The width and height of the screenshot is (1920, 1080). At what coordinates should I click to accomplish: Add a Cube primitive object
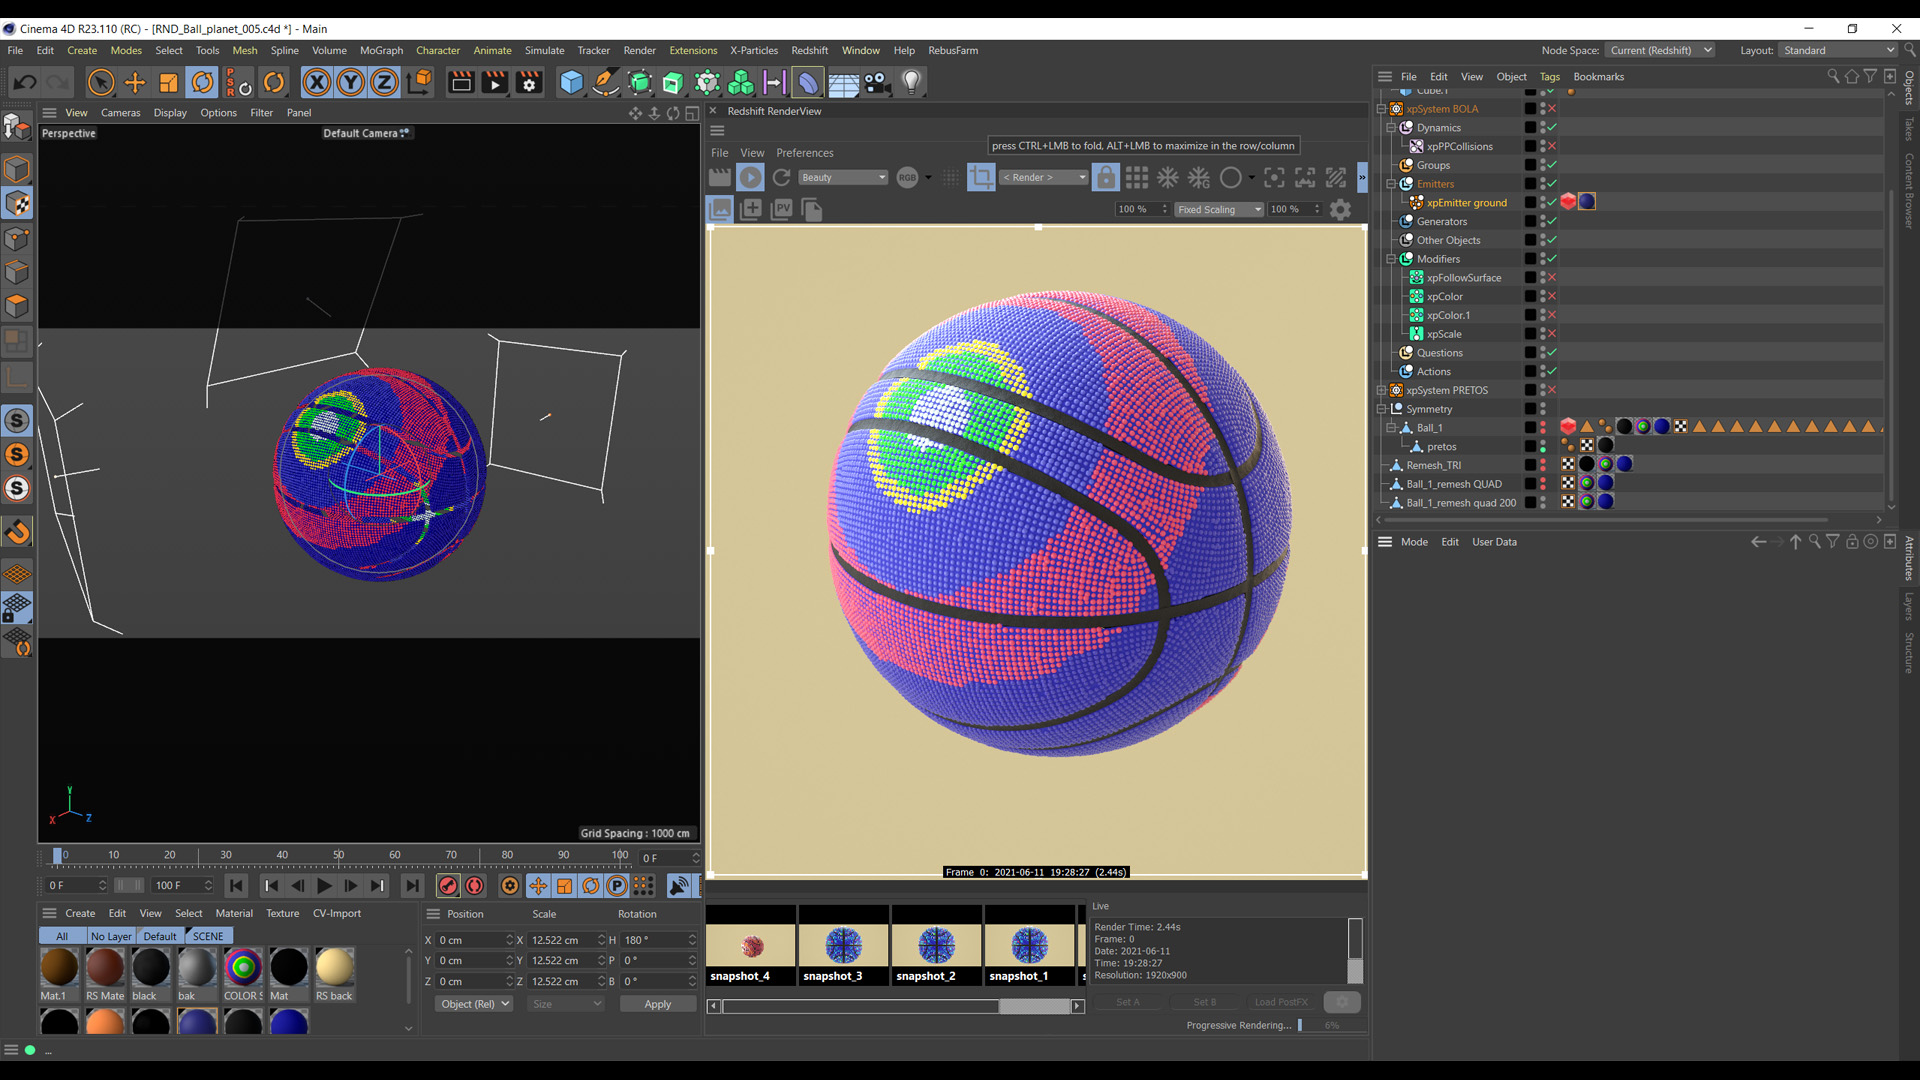tap(571, 83)
